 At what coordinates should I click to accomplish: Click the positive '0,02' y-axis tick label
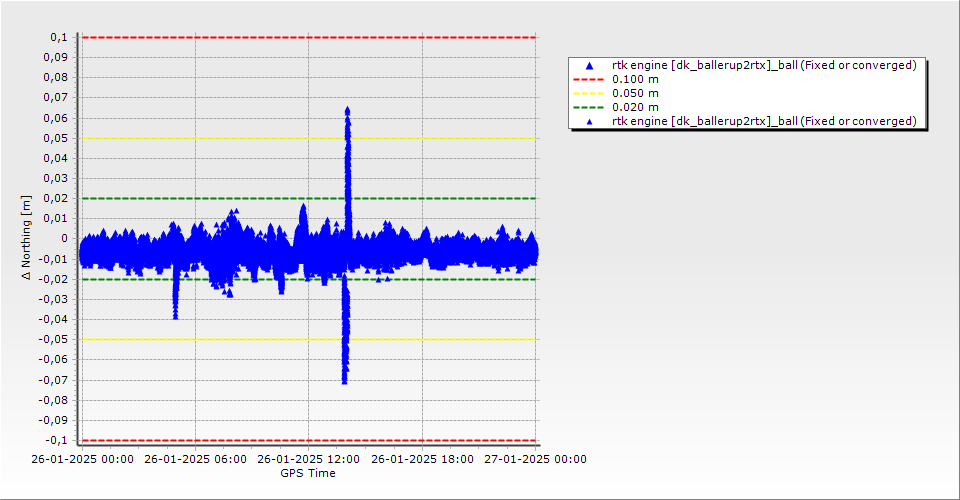[56, 198]
